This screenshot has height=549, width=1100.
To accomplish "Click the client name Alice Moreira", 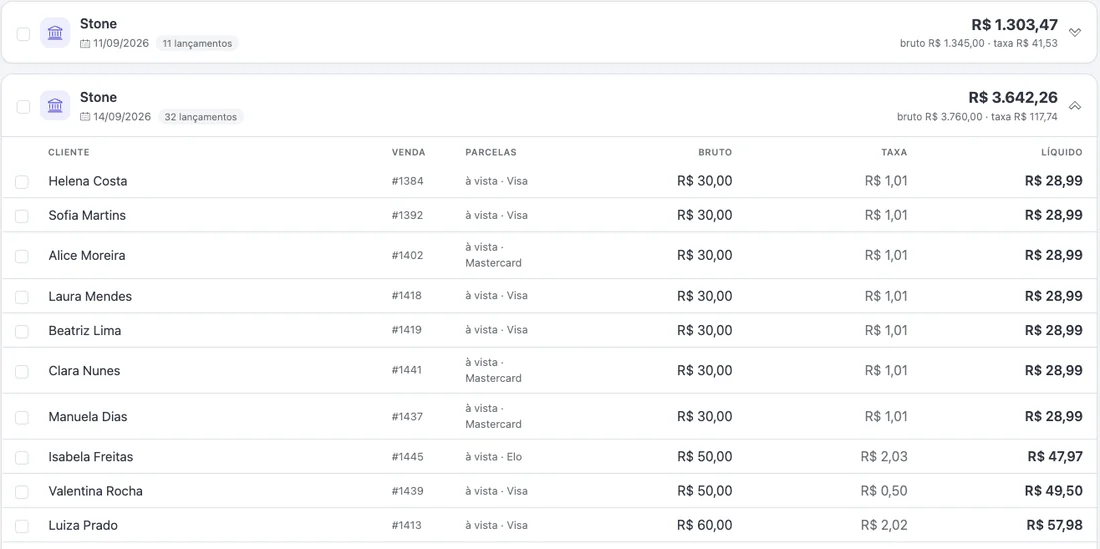I will click(87, 255).
